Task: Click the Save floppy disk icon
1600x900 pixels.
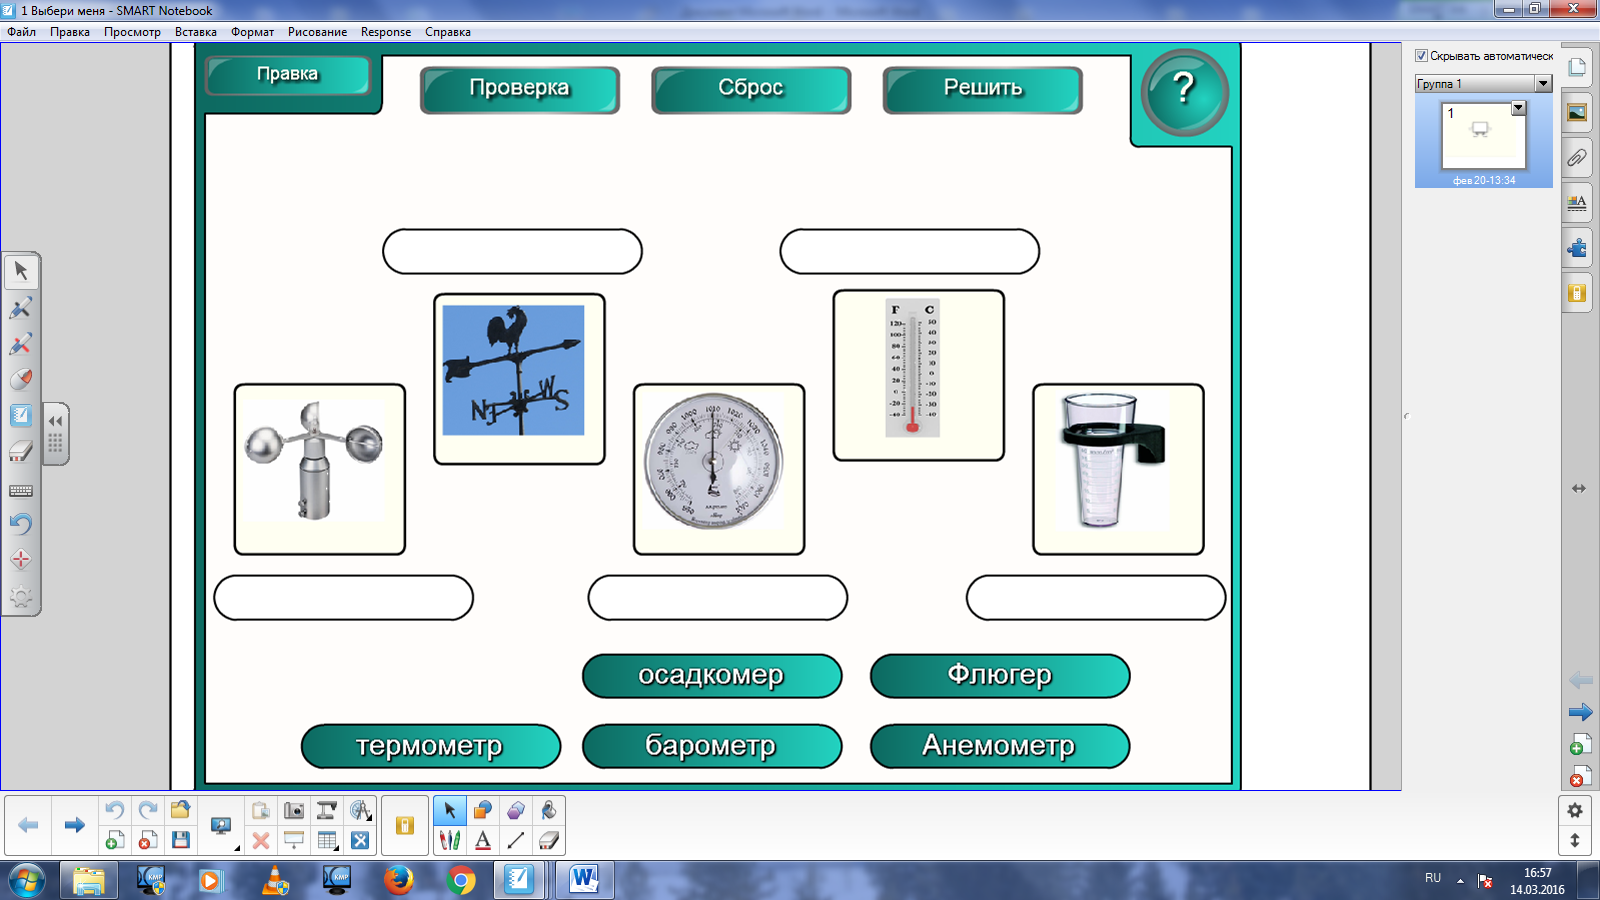Action: pyautogui.click(x=180, y=840)
